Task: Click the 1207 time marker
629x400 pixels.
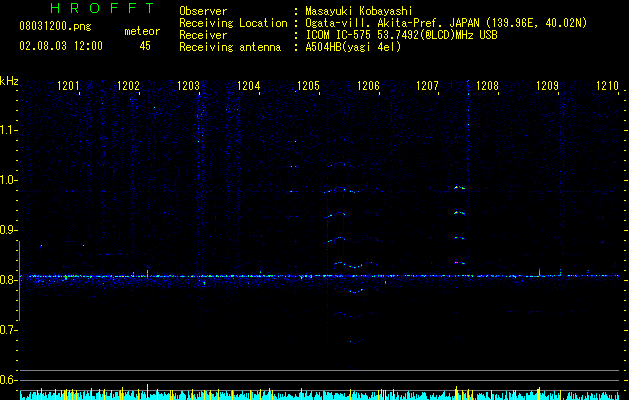Action: (x=427, y=86)
